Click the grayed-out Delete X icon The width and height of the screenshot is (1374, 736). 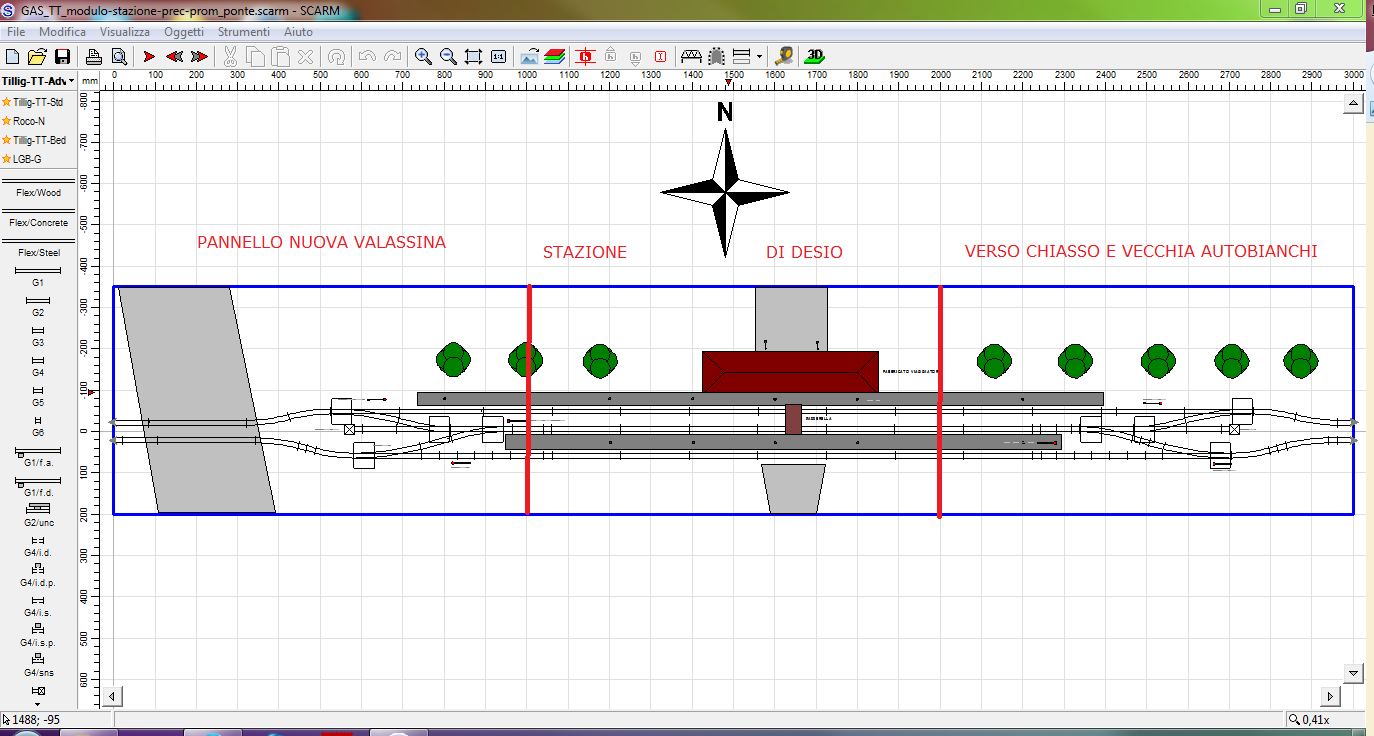[306, 56]
